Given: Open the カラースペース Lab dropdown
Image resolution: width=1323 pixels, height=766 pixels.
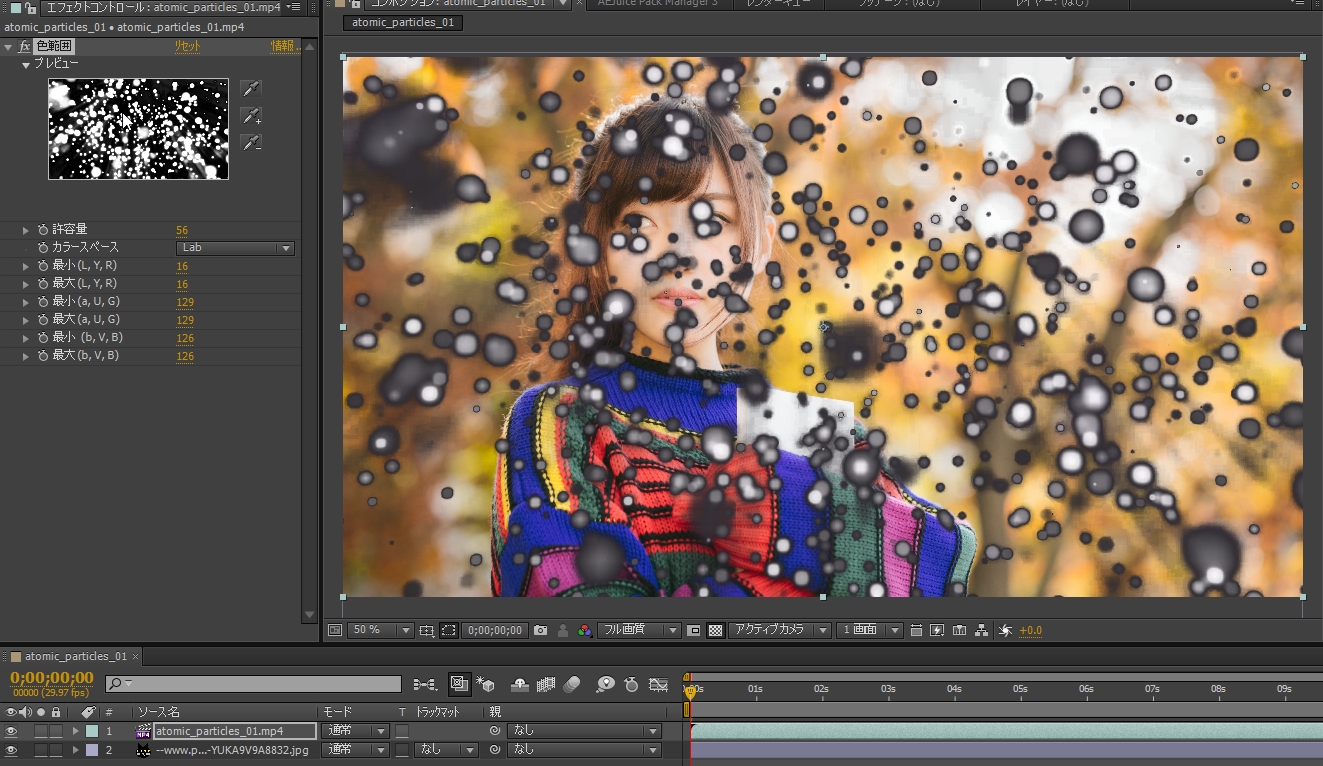Looking at the screenshot, I should point(235,248).
